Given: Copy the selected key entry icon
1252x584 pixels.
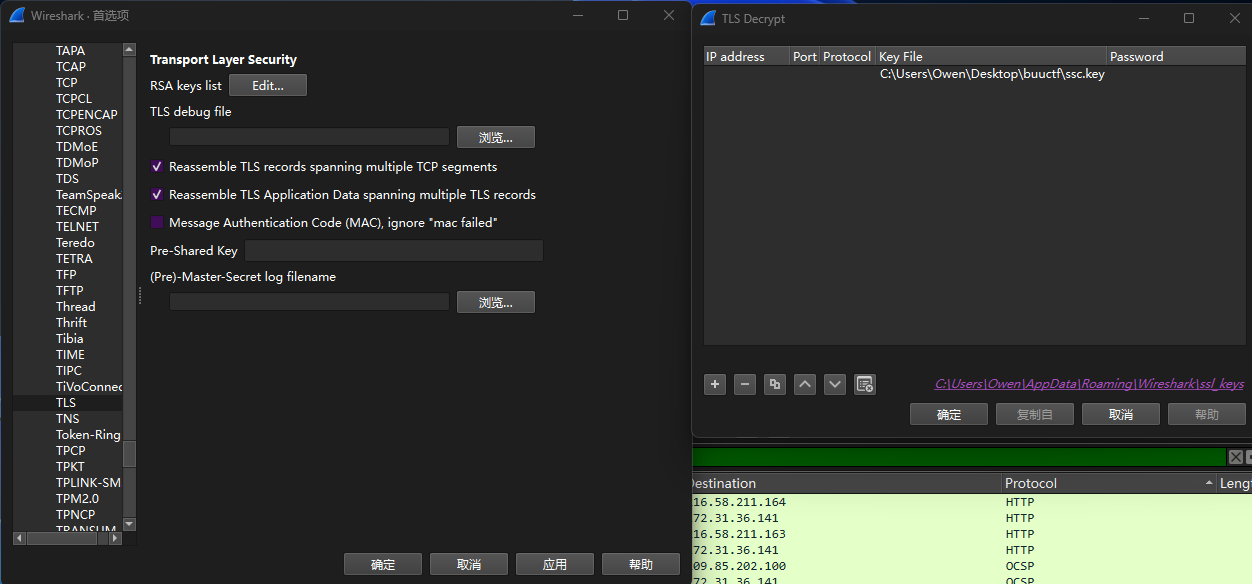Looking at the screenshot, I should 774,384.
